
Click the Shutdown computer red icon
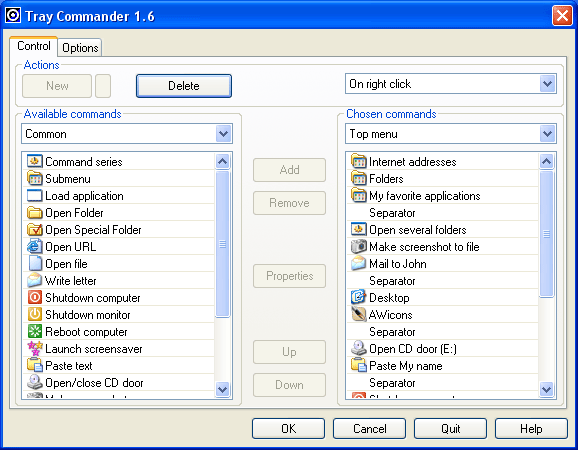[x=35, y=297]
